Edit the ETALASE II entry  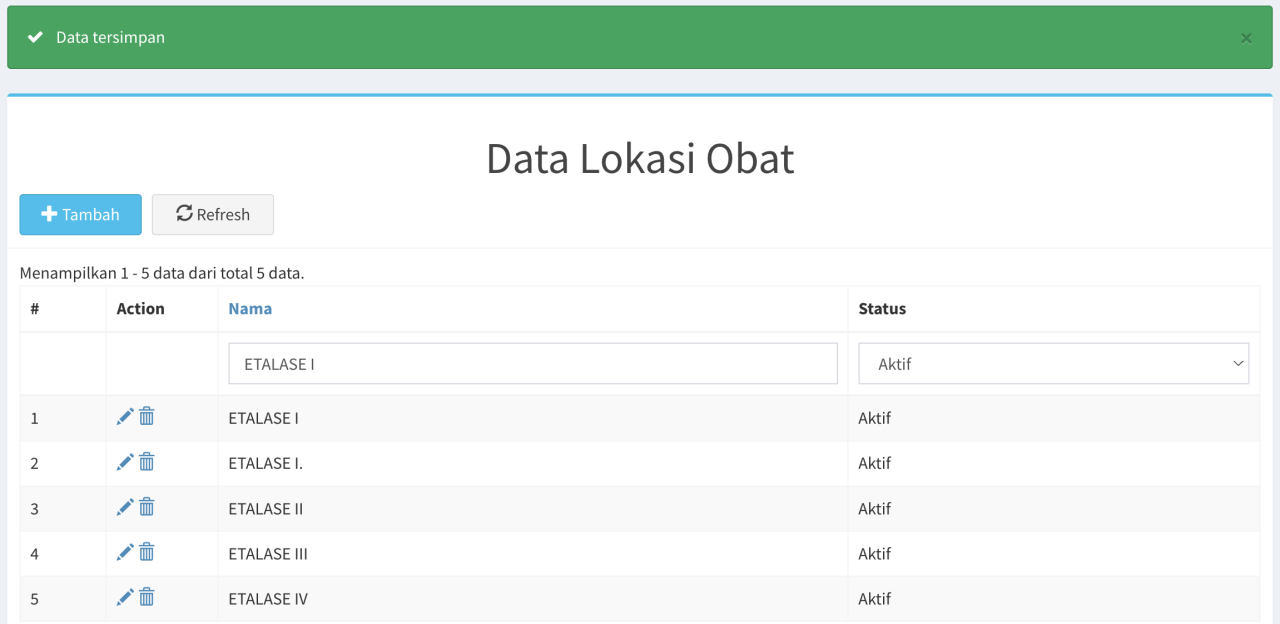tap(125, 507)
